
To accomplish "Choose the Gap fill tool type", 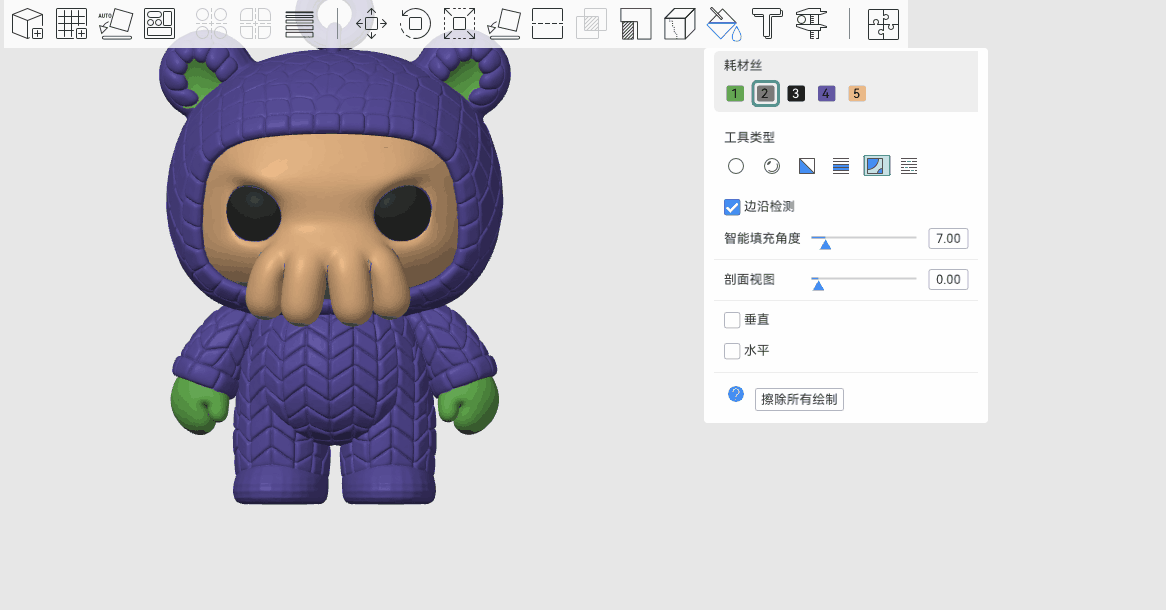I will click(909, 166).
